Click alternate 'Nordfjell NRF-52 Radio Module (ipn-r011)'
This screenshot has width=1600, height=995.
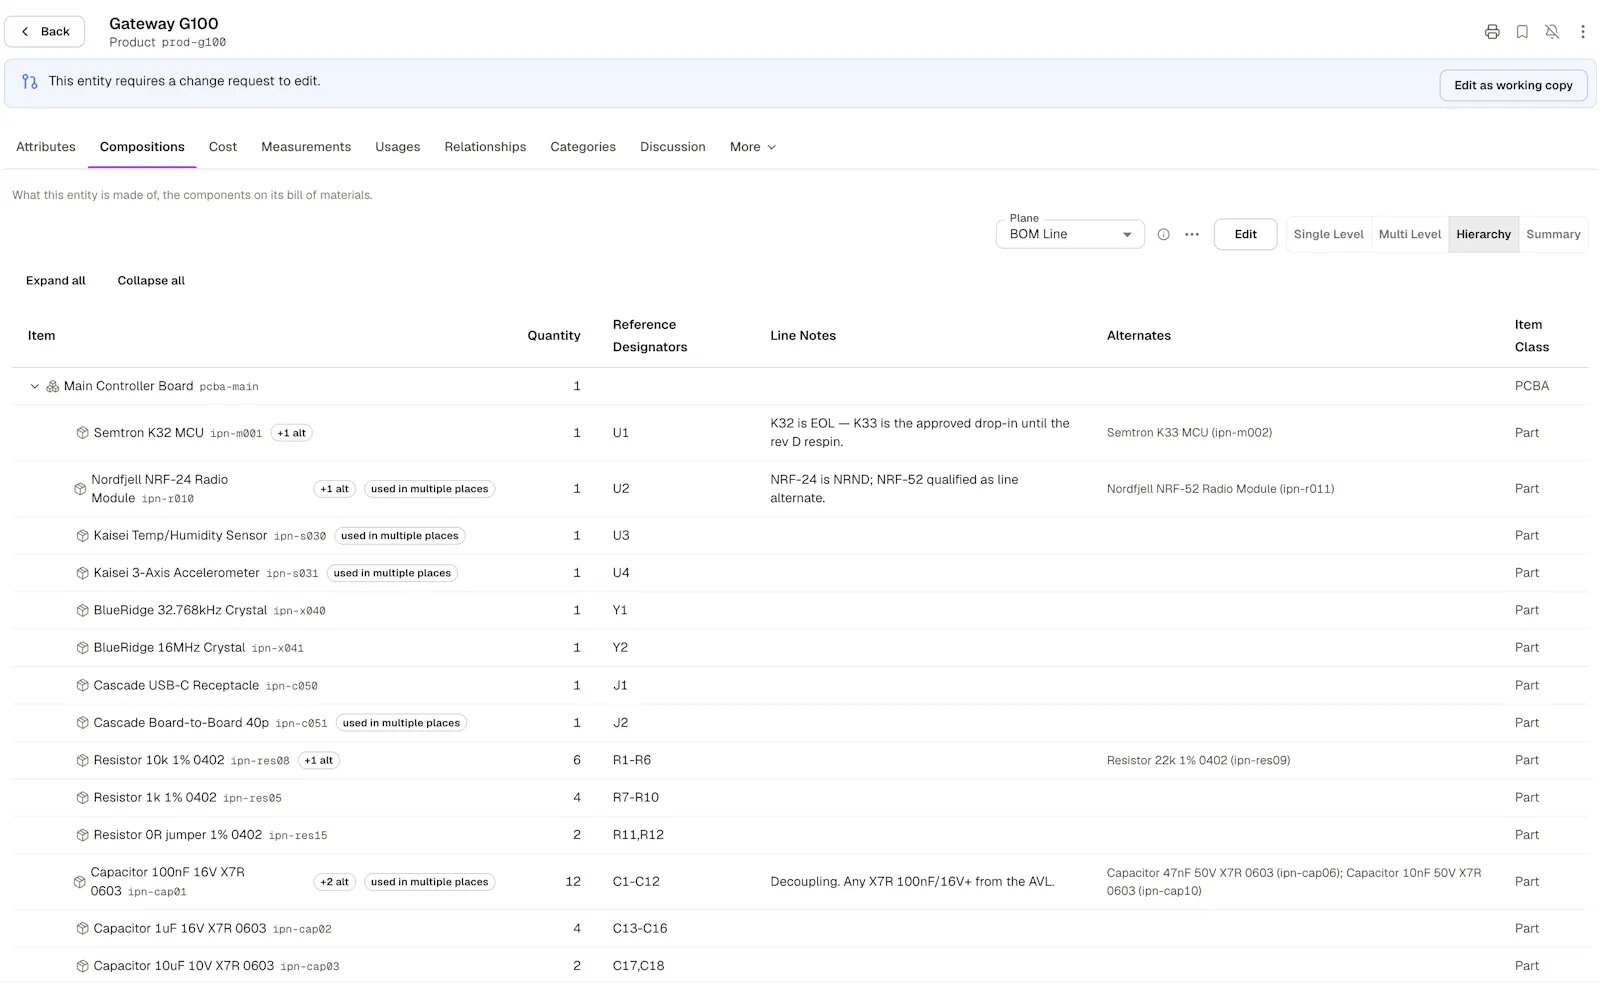tap(1220, 489)
